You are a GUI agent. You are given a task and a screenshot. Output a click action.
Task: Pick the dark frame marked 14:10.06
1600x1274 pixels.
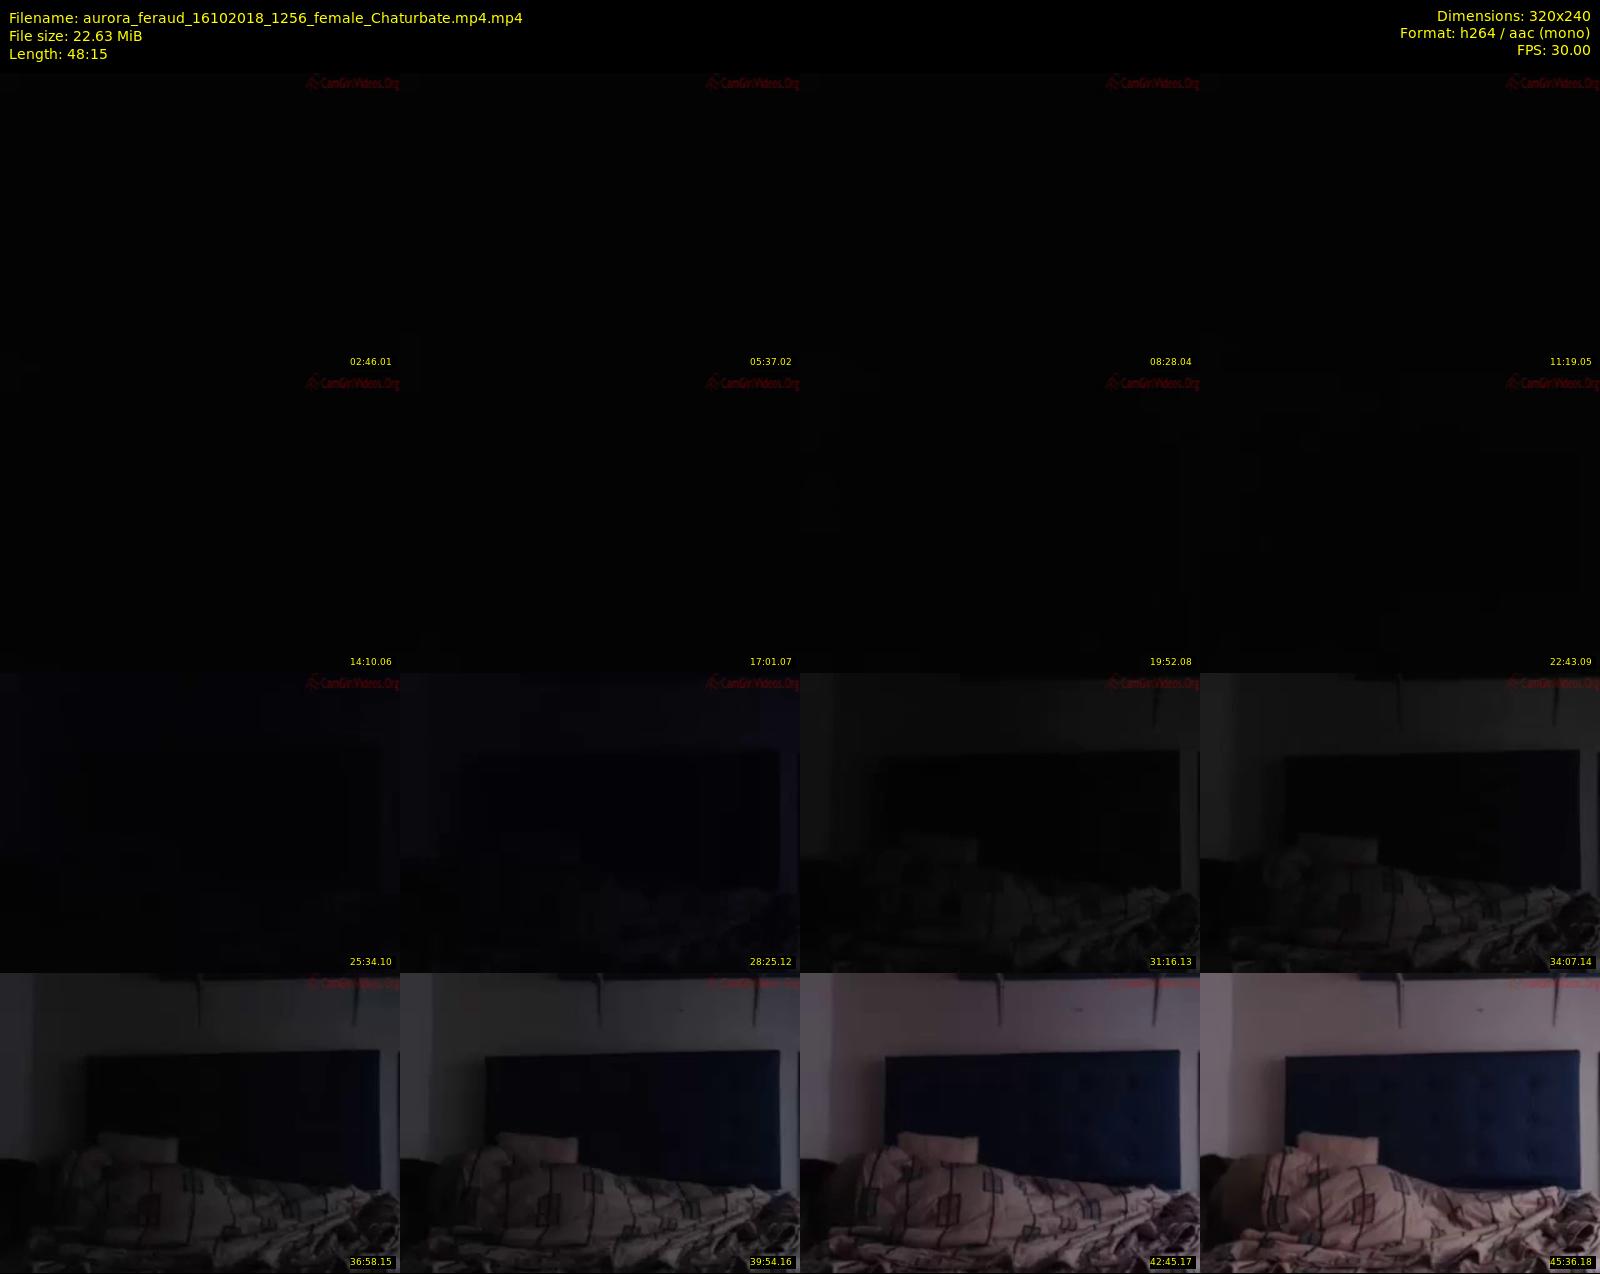(x=200, y=522)
